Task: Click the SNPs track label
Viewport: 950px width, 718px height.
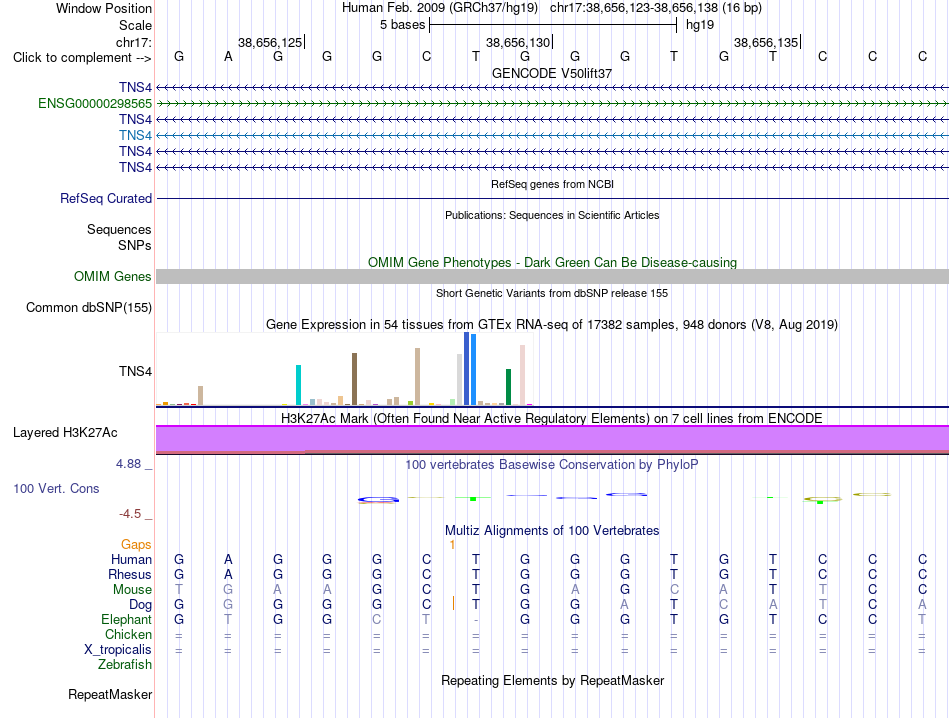Action: tap(135, 245)
